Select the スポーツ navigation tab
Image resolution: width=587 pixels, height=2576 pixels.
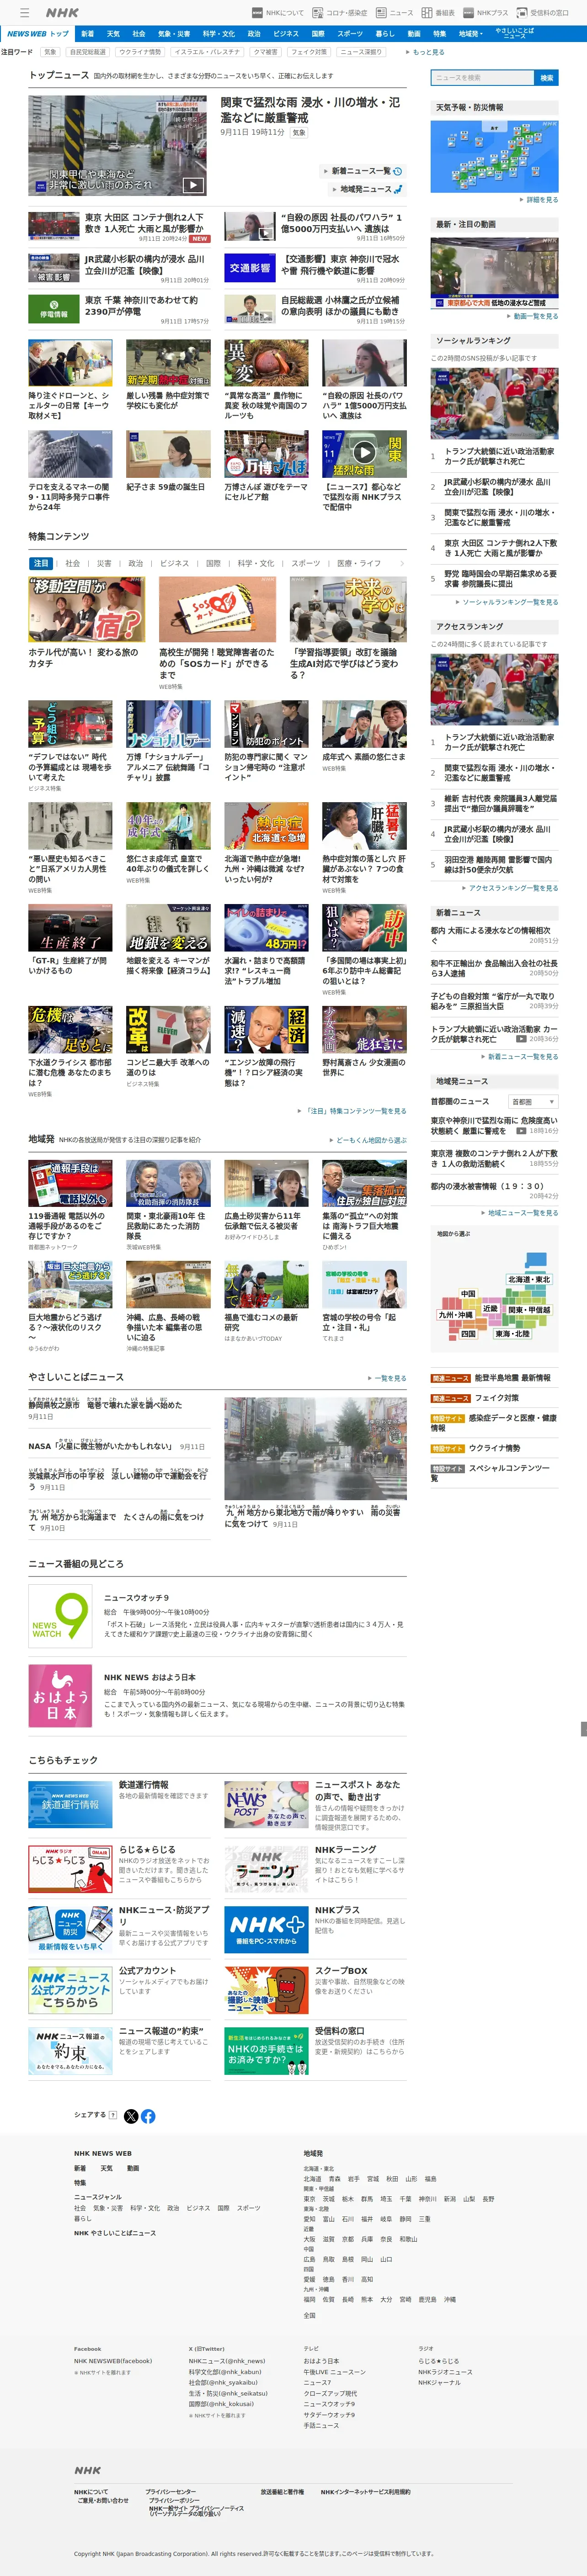click(350, 33)
